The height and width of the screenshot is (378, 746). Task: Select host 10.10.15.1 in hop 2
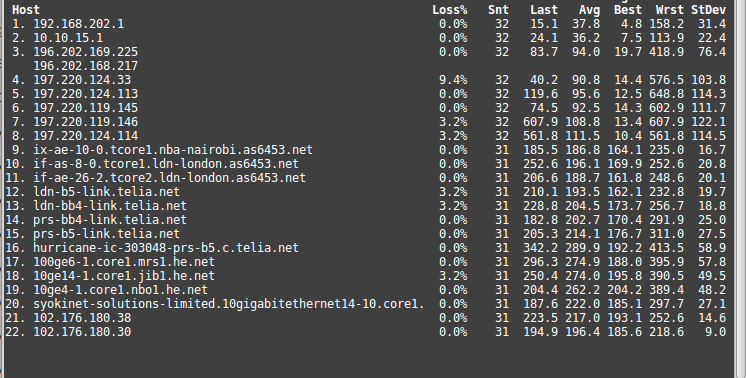68,38
